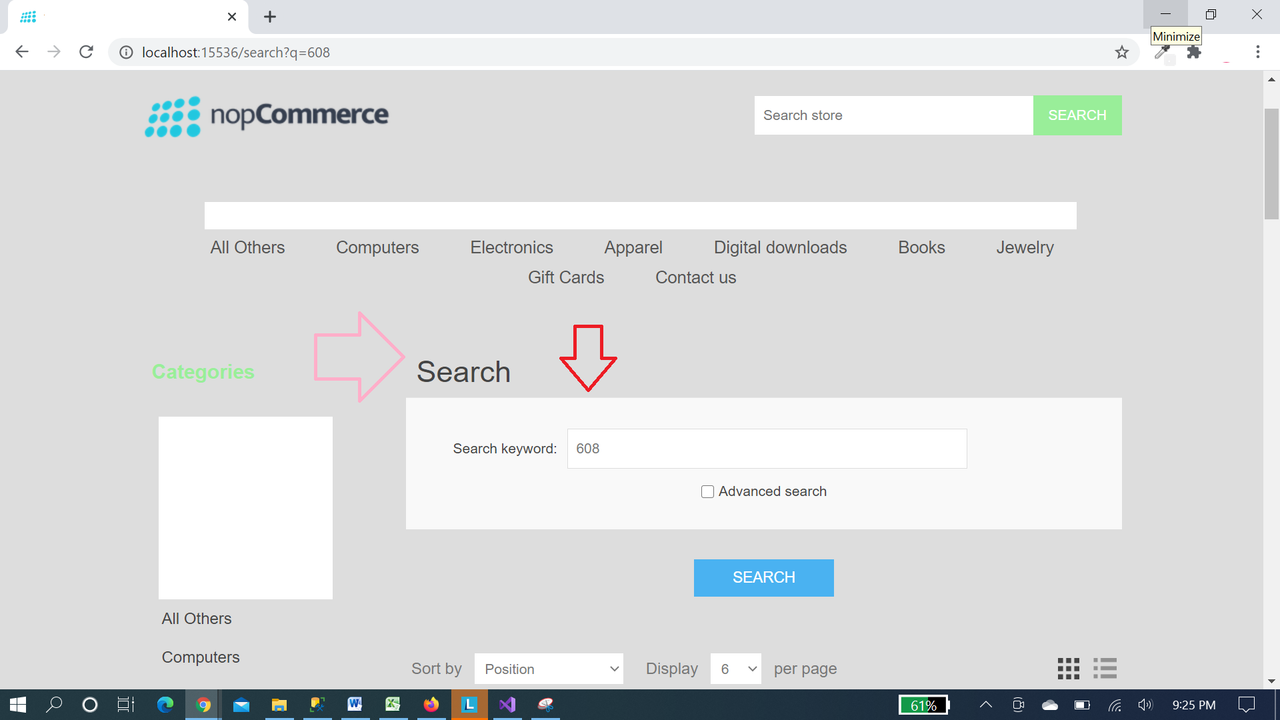Bookmark the page using the star icon

pos(1121,51)
